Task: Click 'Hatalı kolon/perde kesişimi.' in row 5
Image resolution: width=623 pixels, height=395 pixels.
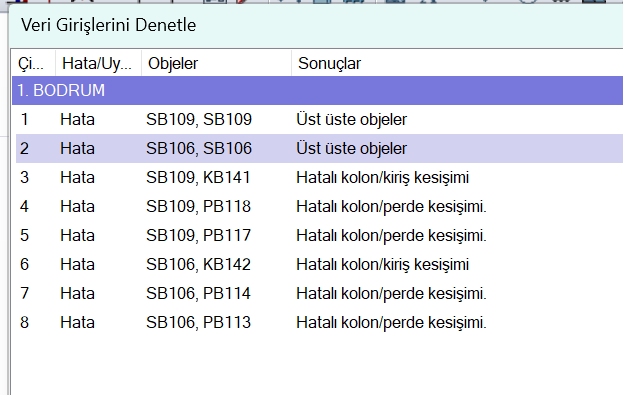Action: [391, 236]
